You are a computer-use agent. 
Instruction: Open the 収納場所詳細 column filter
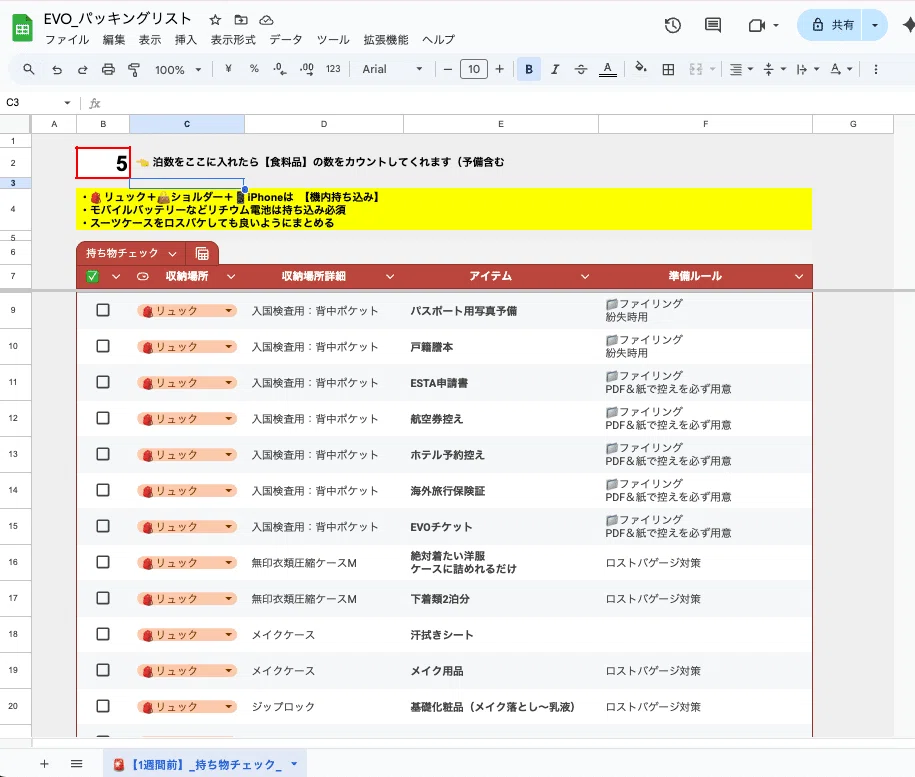pos(390,276)
